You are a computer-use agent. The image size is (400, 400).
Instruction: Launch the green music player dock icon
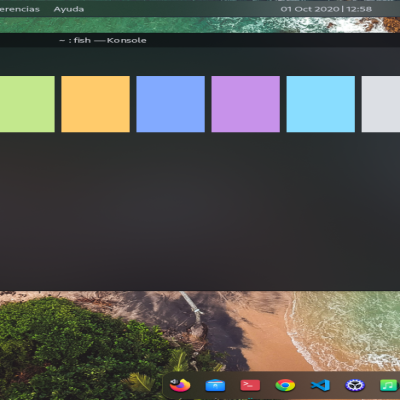click(389, 386)
